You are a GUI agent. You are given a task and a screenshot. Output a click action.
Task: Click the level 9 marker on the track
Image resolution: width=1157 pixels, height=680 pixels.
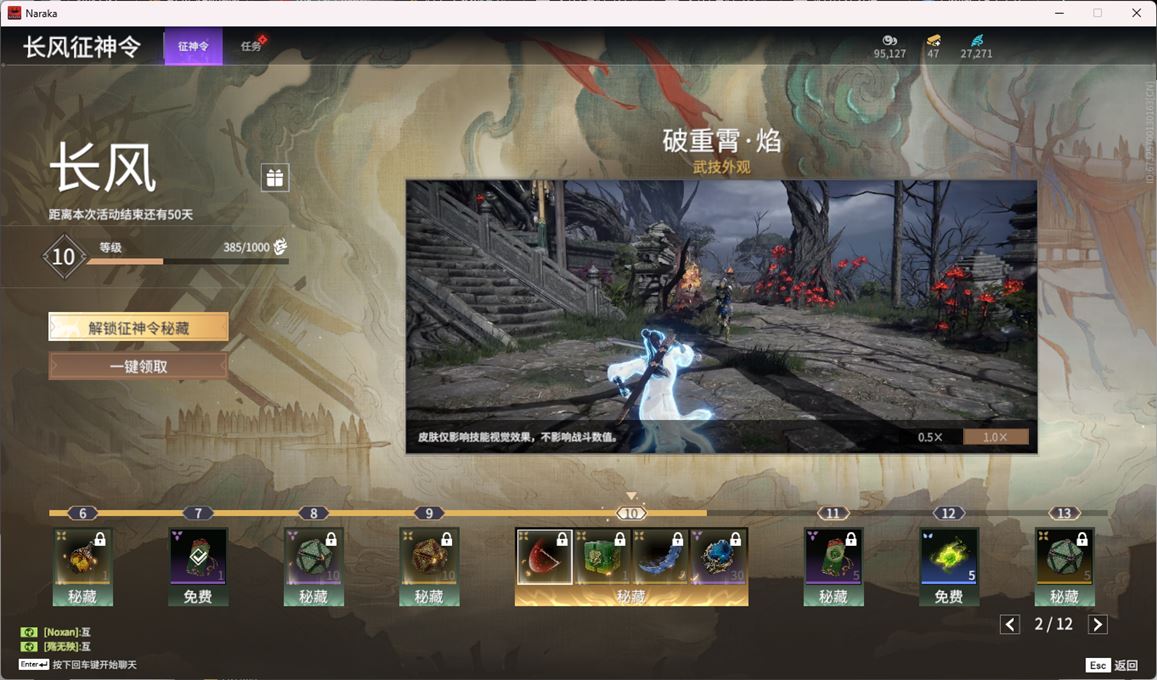429,513
